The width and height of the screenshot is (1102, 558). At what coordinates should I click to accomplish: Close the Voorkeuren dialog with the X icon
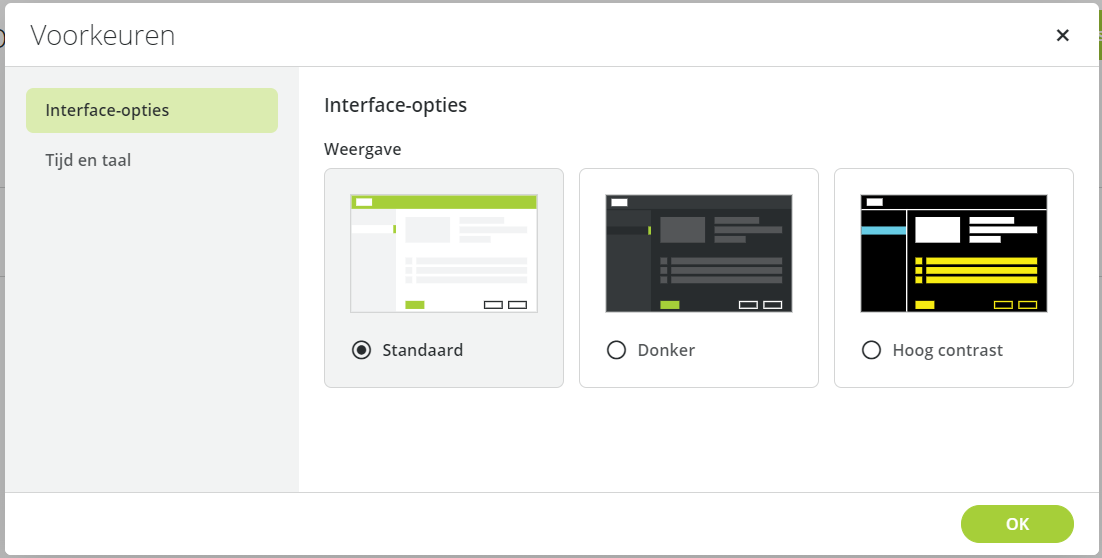click(x=1062, y=35)
